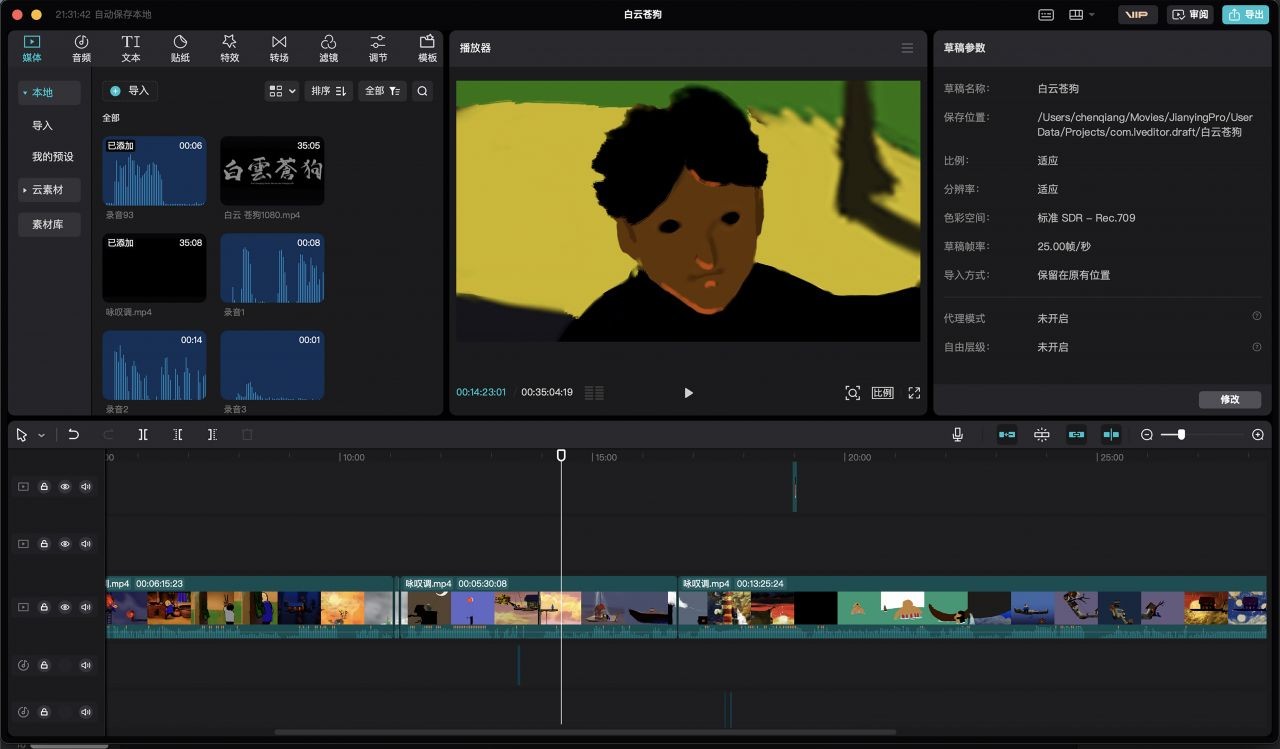1280x749 pixels.
Task: Switch to the 转场 transitions tab
Action: point(279,48)
